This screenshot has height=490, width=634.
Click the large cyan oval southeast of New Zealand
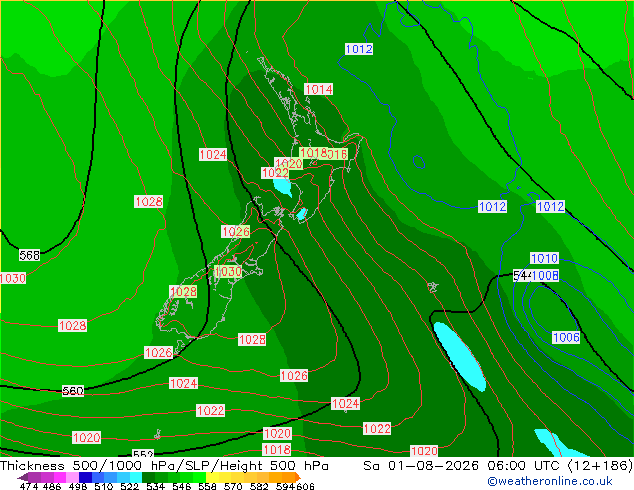pyautogui.click(x=460, y=357)
